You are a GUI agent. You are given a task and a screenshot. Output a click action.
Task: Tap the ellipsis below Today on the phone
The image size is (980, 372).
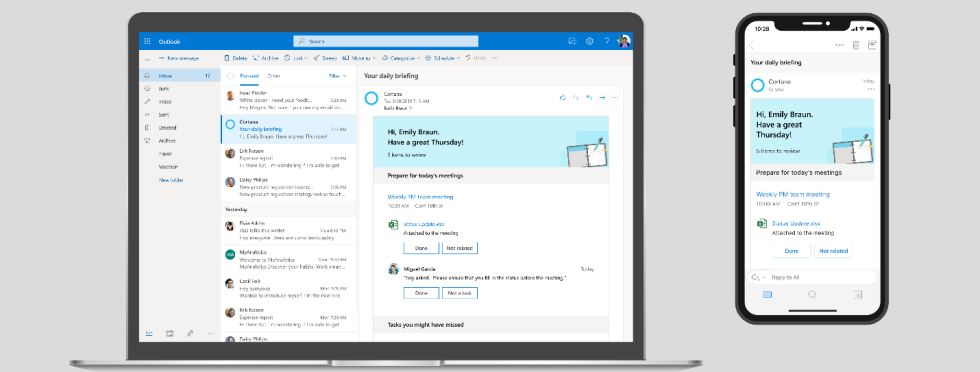click(871, 89)
